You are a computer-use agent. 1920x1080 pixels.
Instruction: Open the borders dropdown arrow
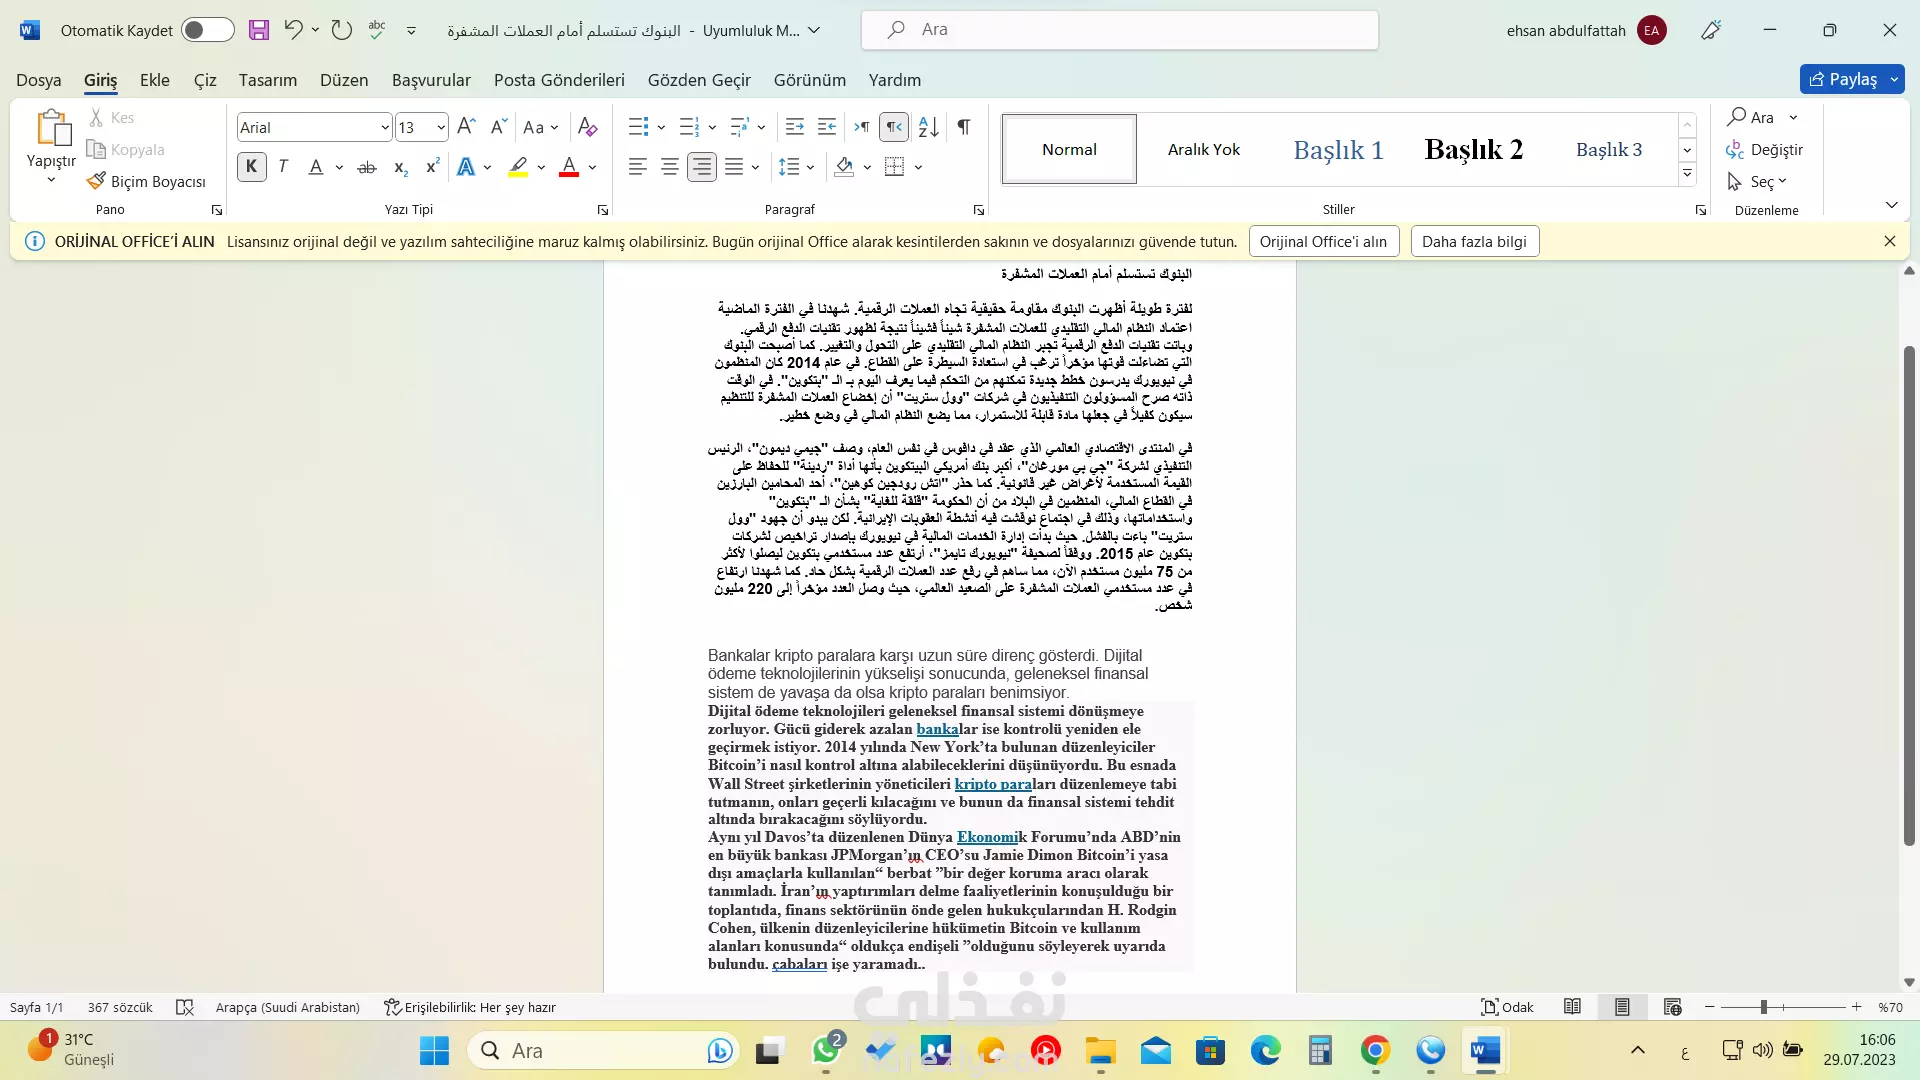point(918,167)
